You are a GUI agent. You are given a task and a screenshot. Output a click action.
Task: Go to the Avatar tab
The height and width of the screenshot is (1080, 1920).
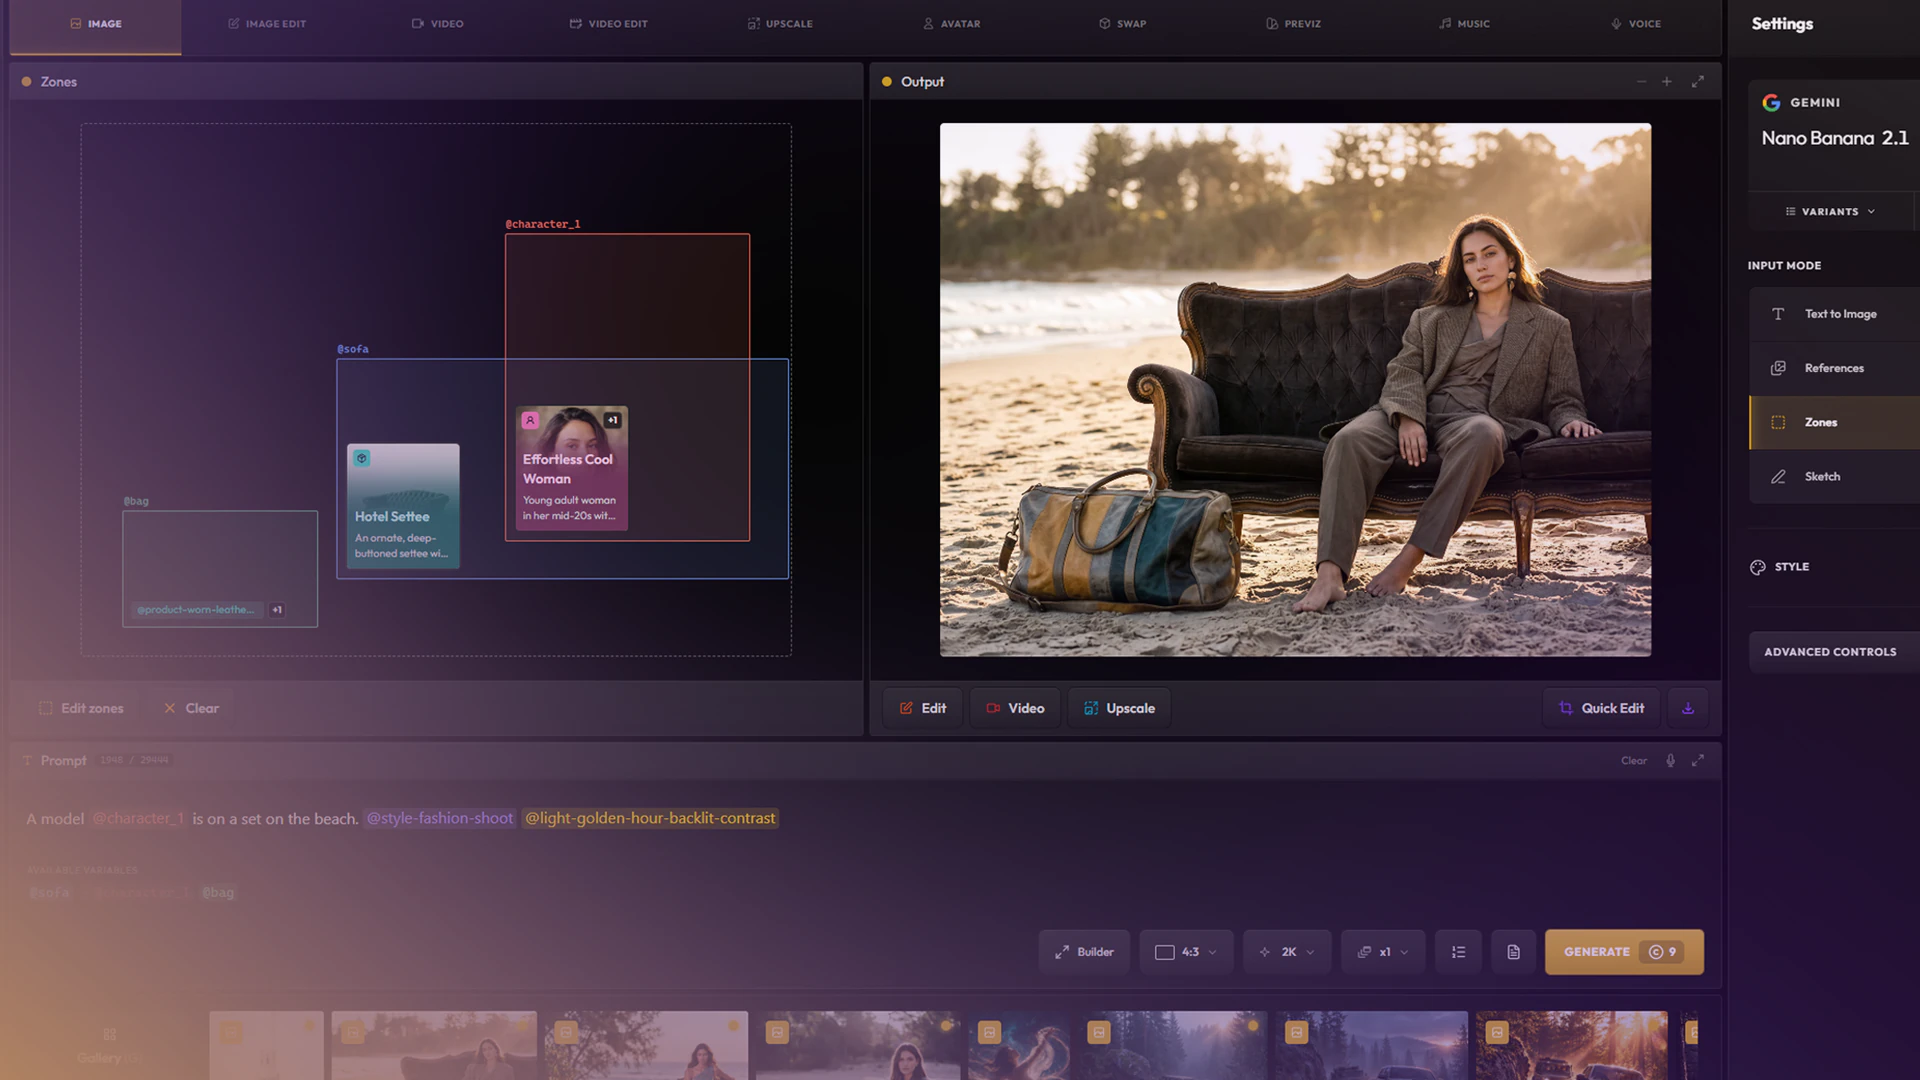point(952,23)
